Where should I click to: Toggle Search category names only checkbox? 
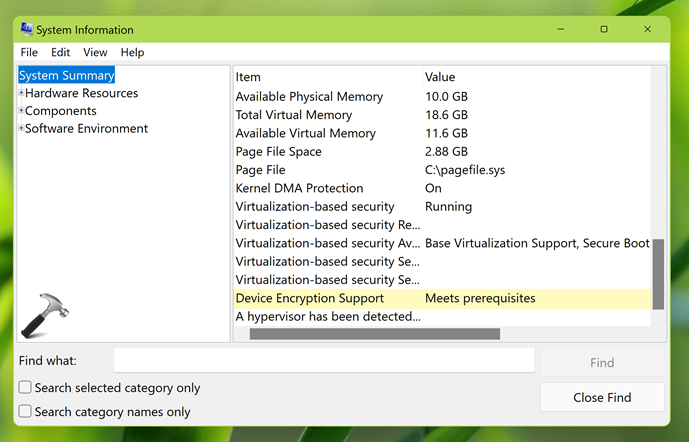[25, 412]
